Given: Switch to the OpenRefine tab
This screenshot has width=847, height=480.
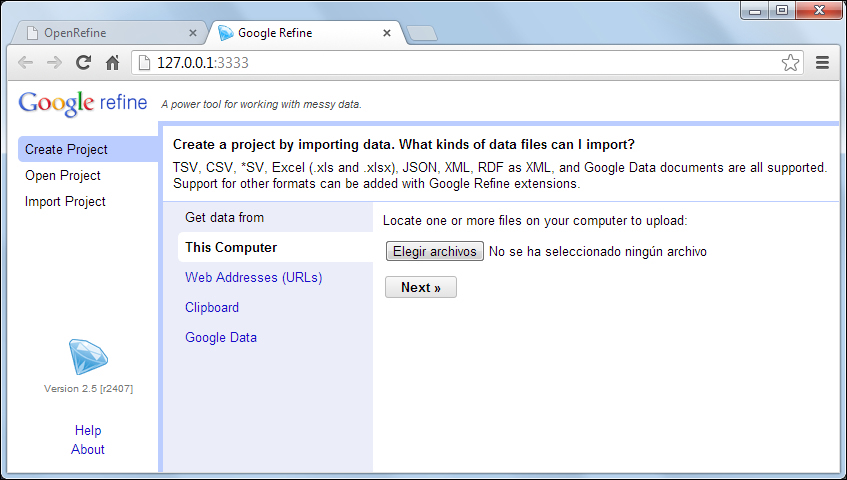Looking at the screenshot, I should click(x=108, y=33).
